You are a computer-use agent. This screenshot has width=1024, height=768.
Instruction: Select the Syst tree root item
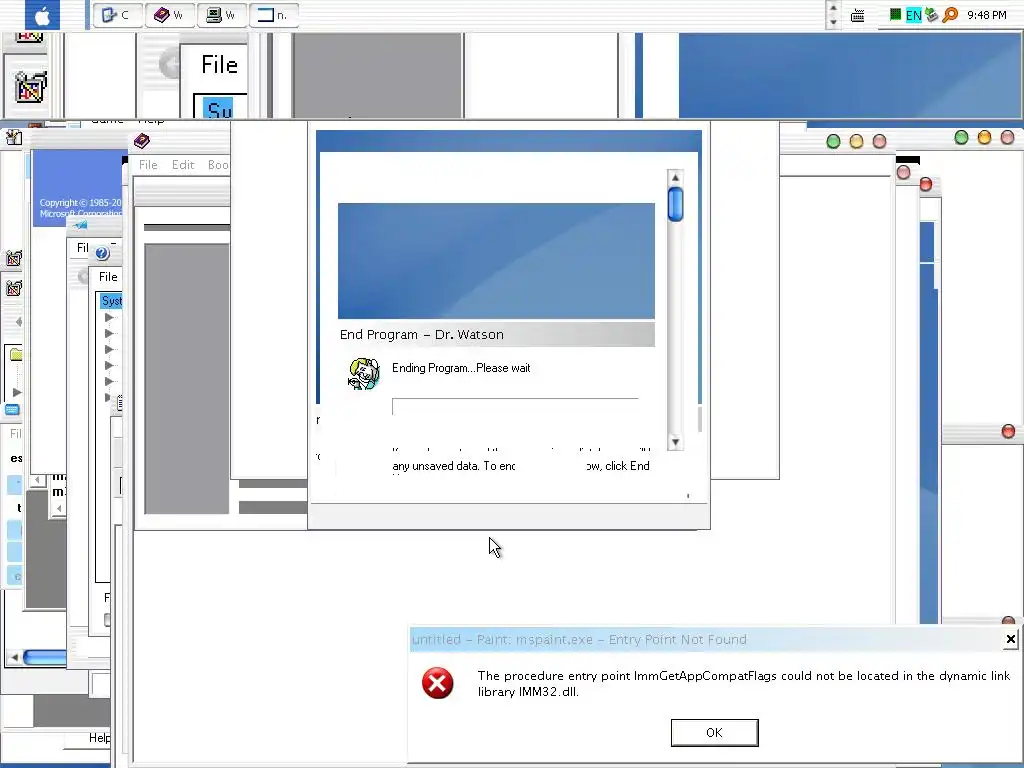pyautogui.click(x=112, y=301)
